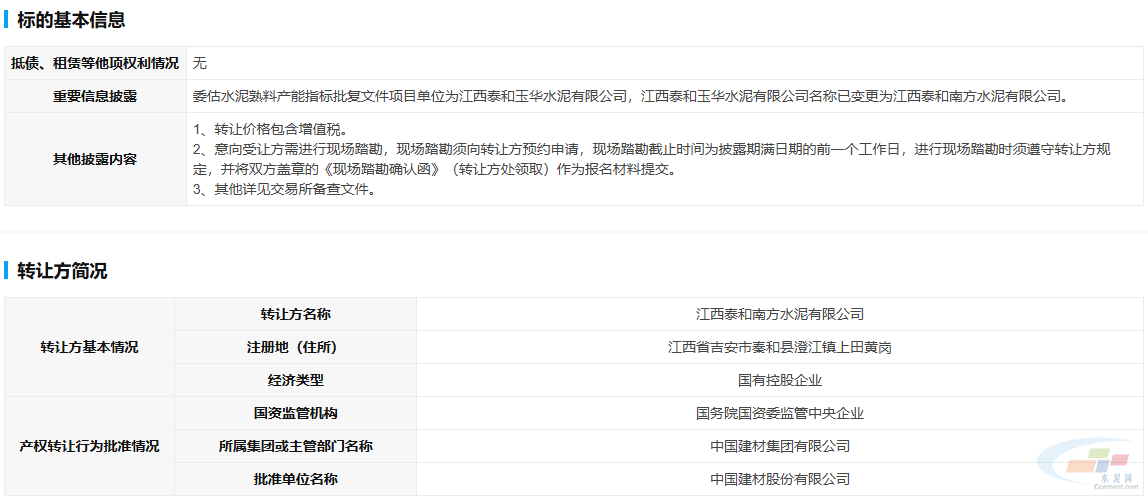Click the blue bar beside 标的基本信息 heading
This screenshot has height=499, width=1148.
click(7, 19)
